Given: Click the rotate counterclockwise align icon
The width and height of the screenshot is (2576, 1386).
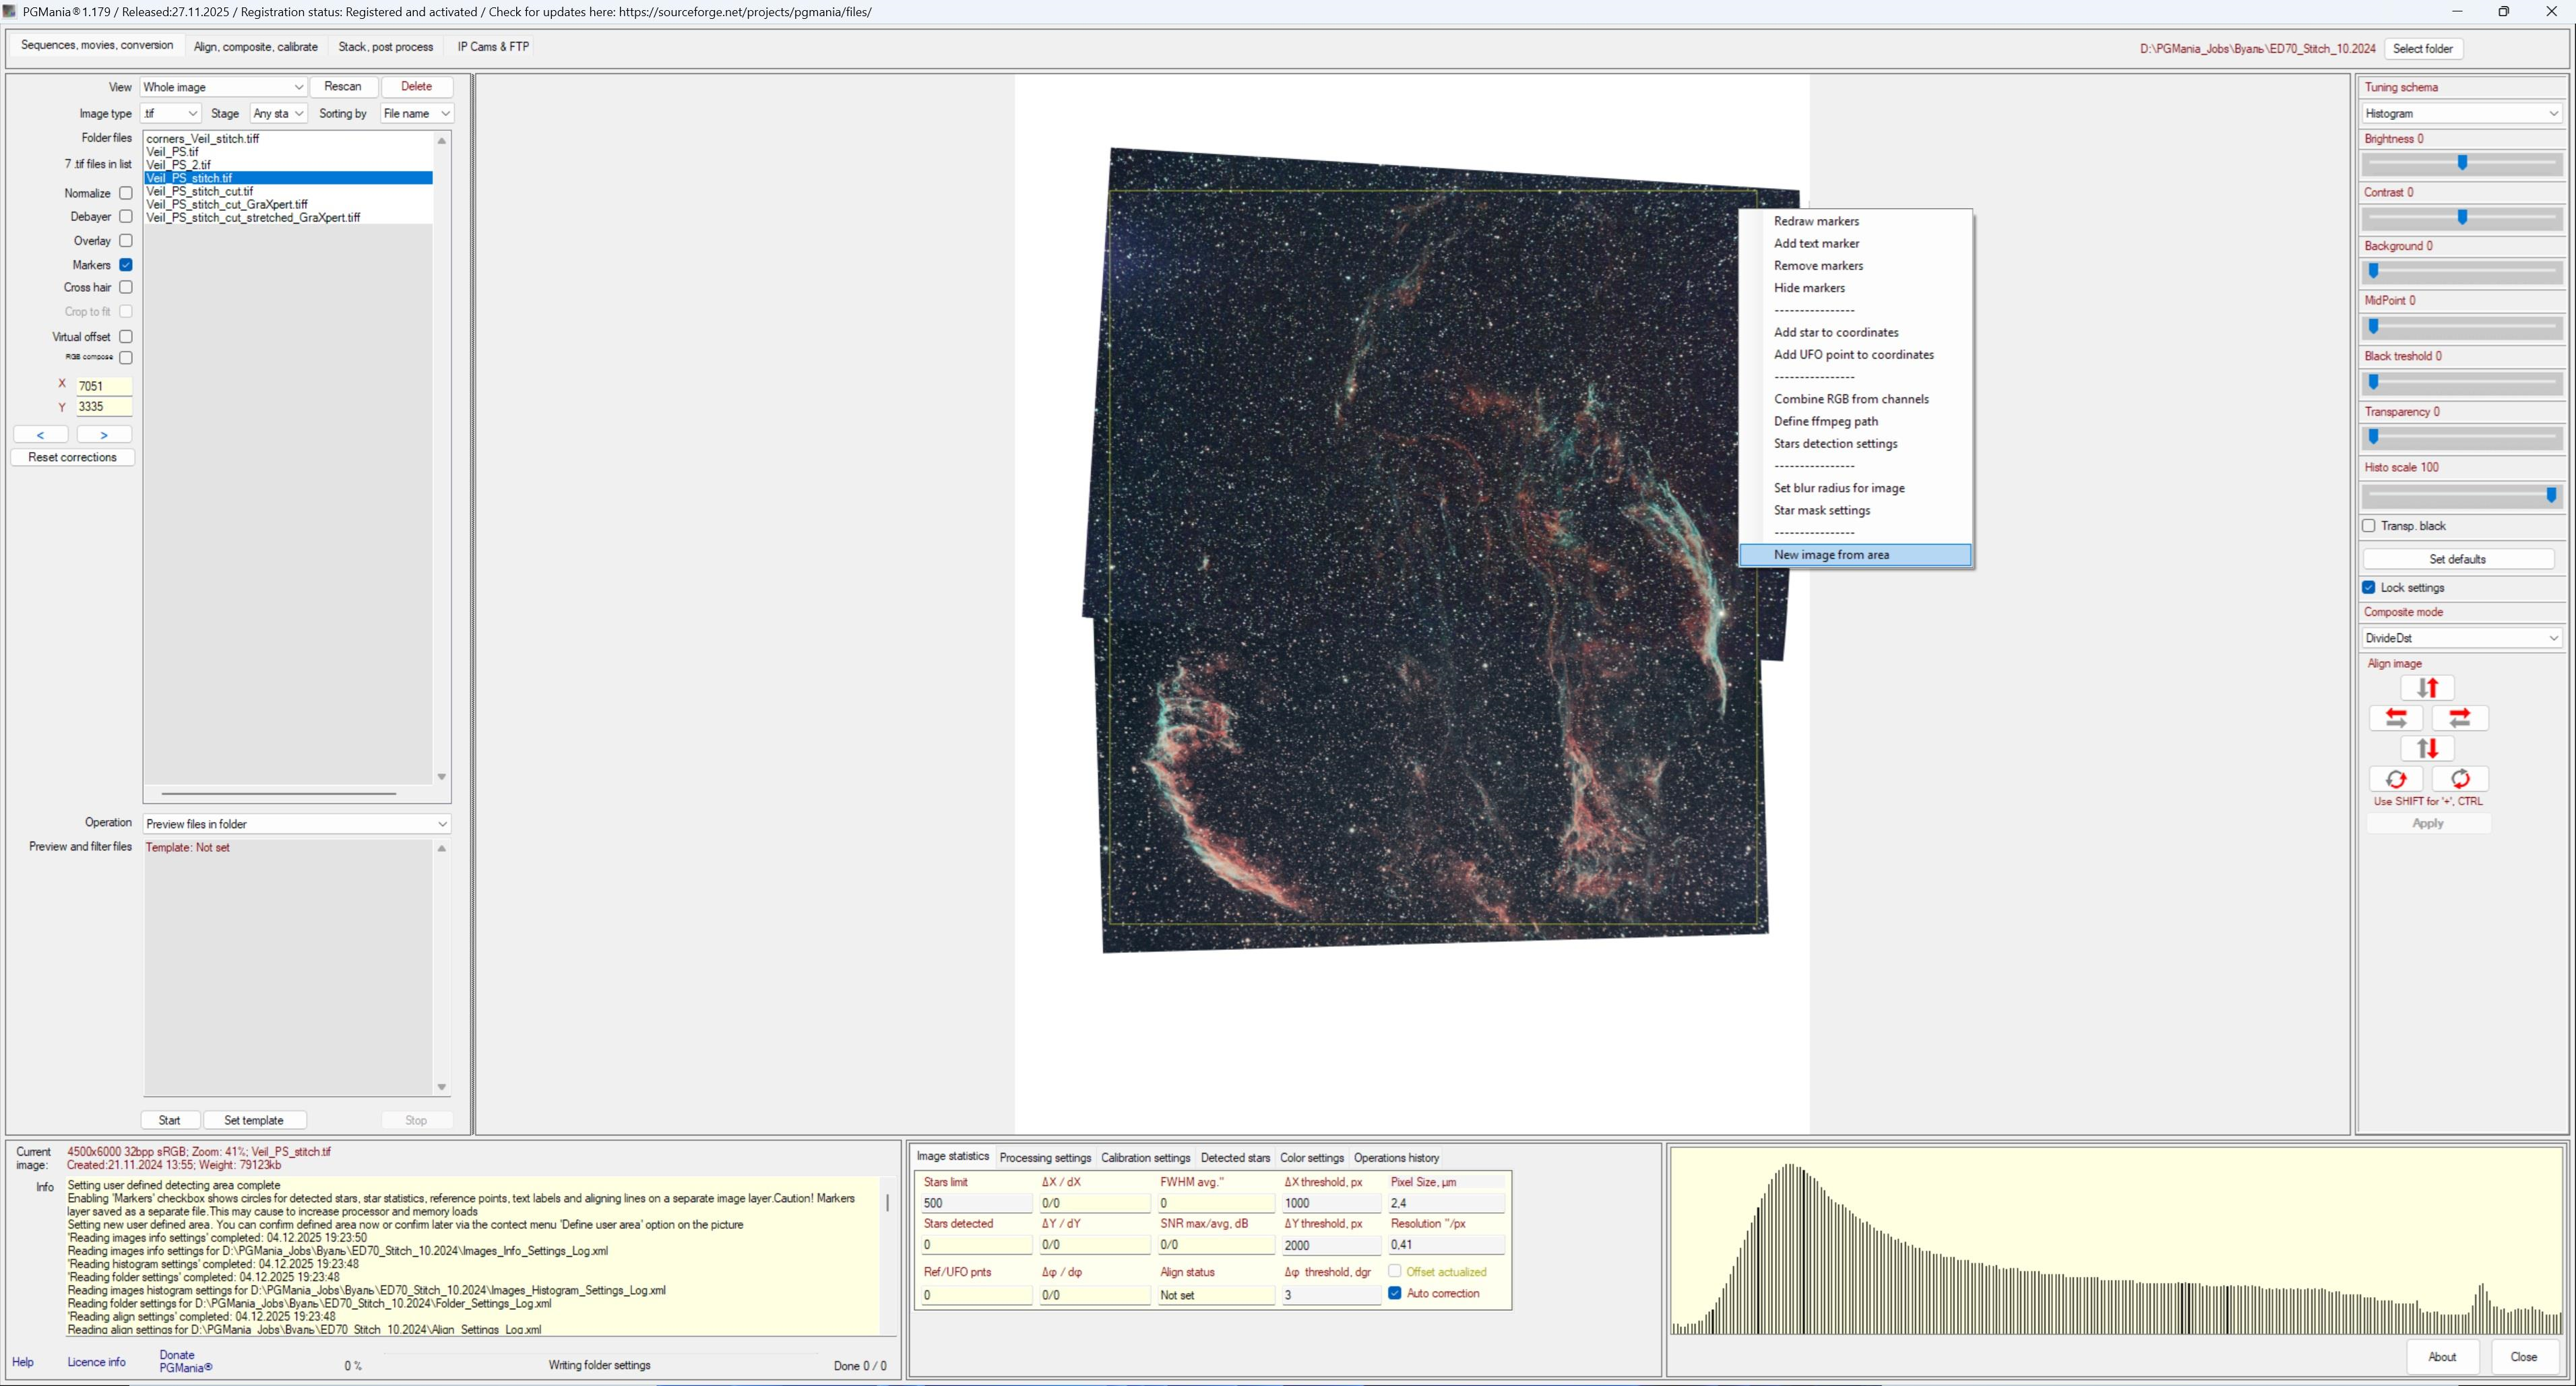Looking at the screenshot, I should point(2396,779).
